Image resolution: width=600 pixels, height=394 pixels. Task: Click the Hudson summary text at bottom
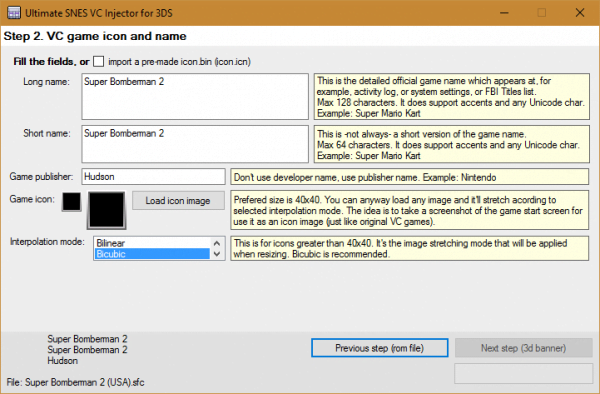pyautogui.click(x=62, y=360)
